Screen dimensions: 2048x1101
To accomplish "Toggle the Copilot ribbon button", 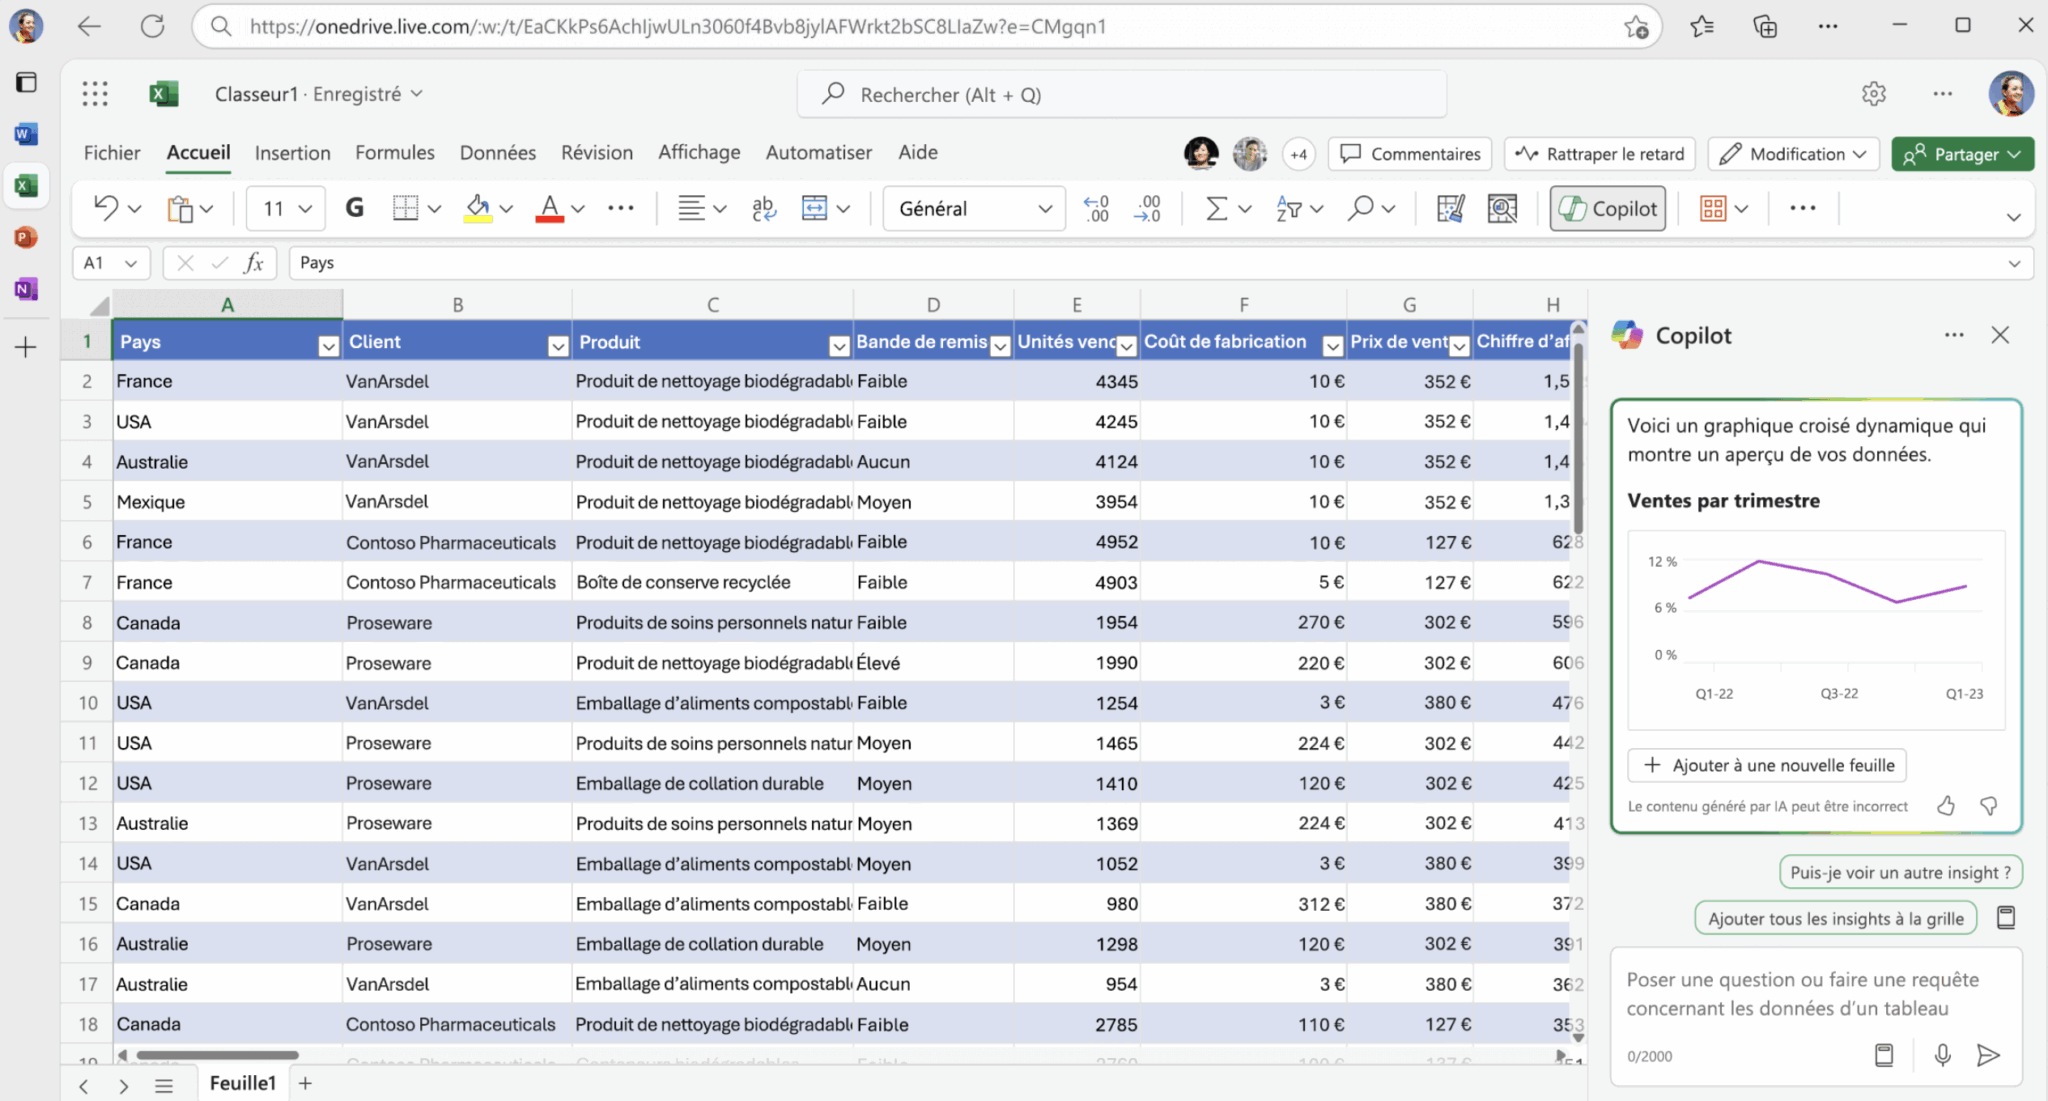I will pos(1608,208).
